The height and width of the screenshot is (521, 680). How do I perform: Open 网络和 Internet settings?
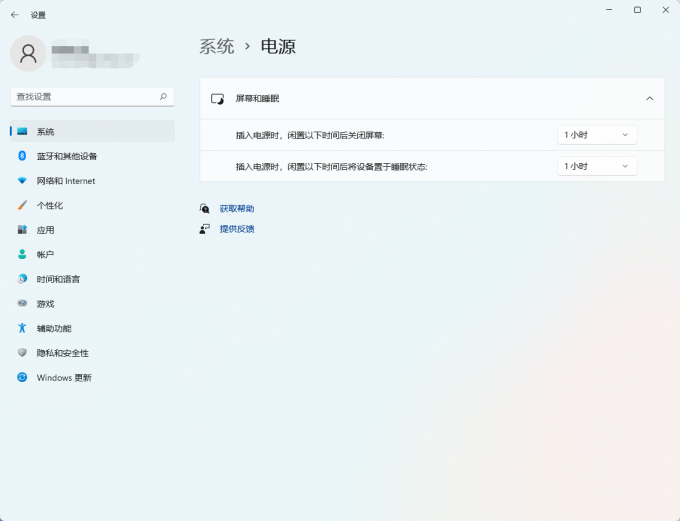click(92, 180)
